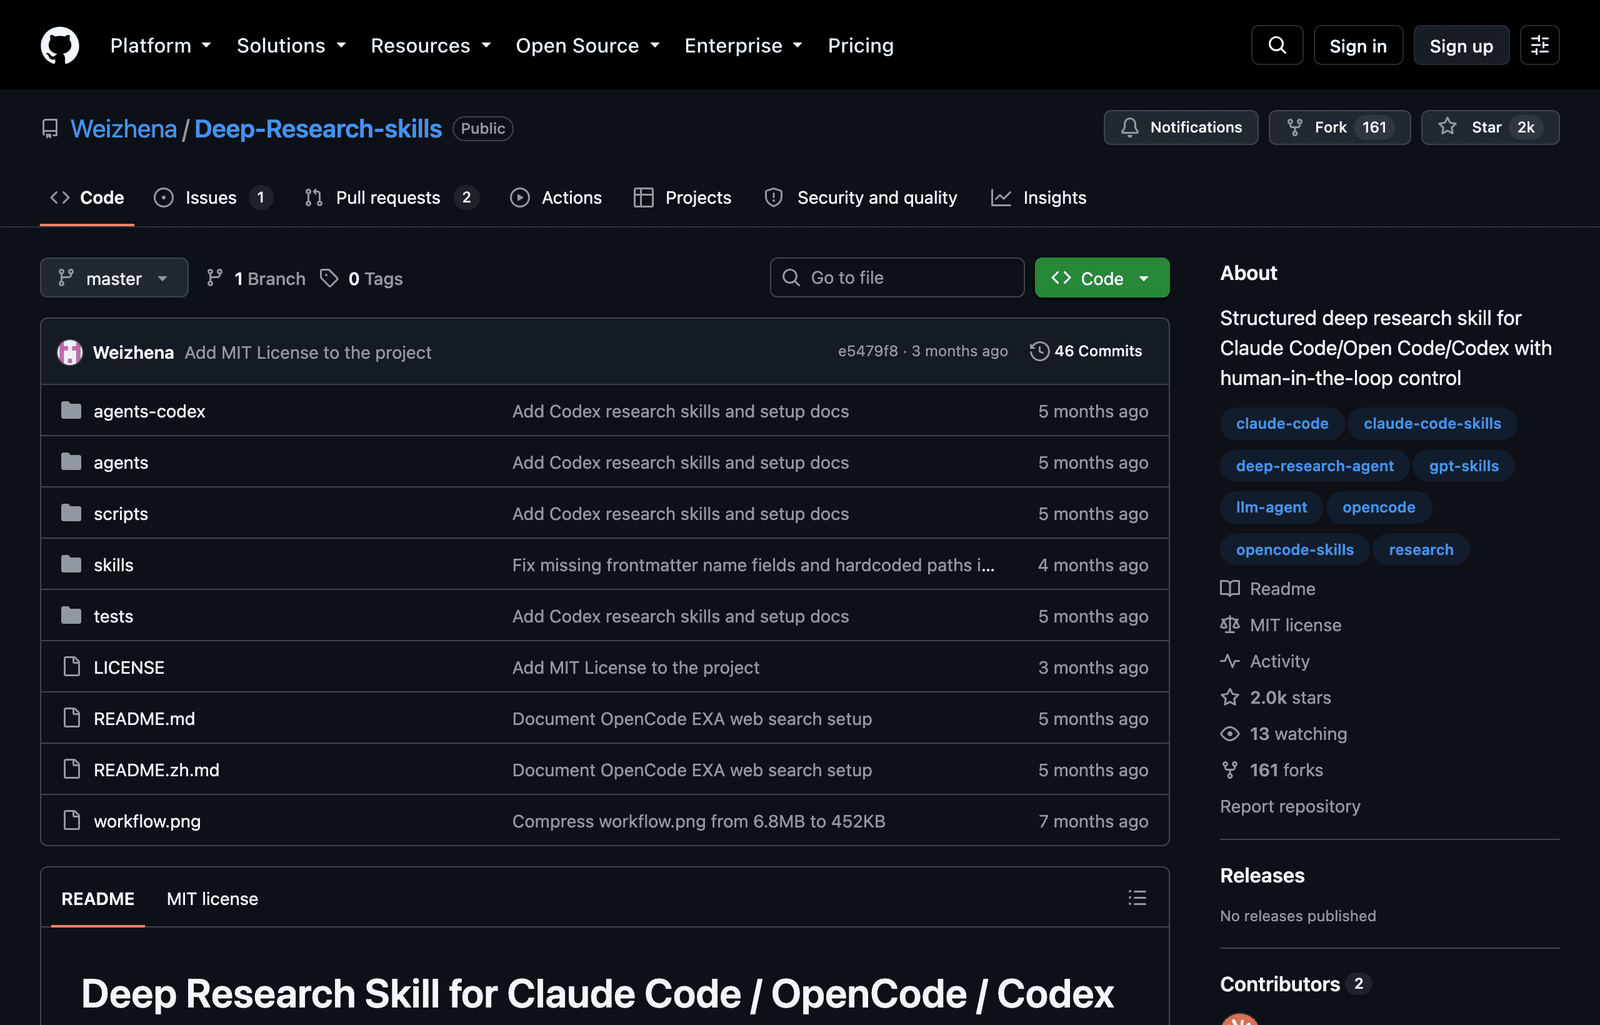Open the README outline list icon
Screen dimensions: 1600x1025
[x=1137, y=898]
